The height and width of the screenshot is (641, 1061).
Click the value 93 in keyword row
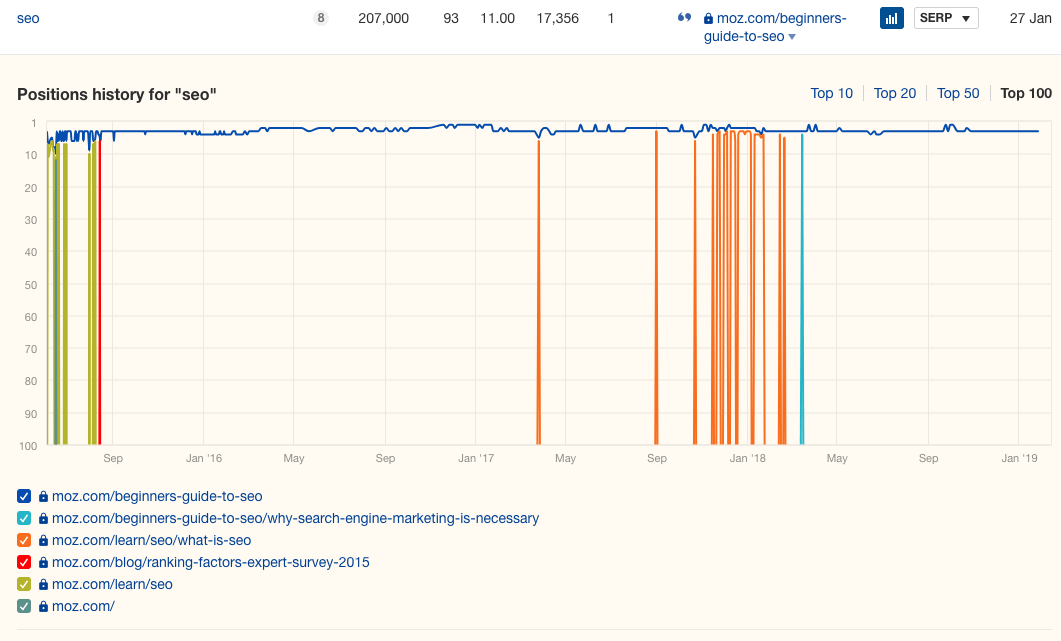pos(451,18)
